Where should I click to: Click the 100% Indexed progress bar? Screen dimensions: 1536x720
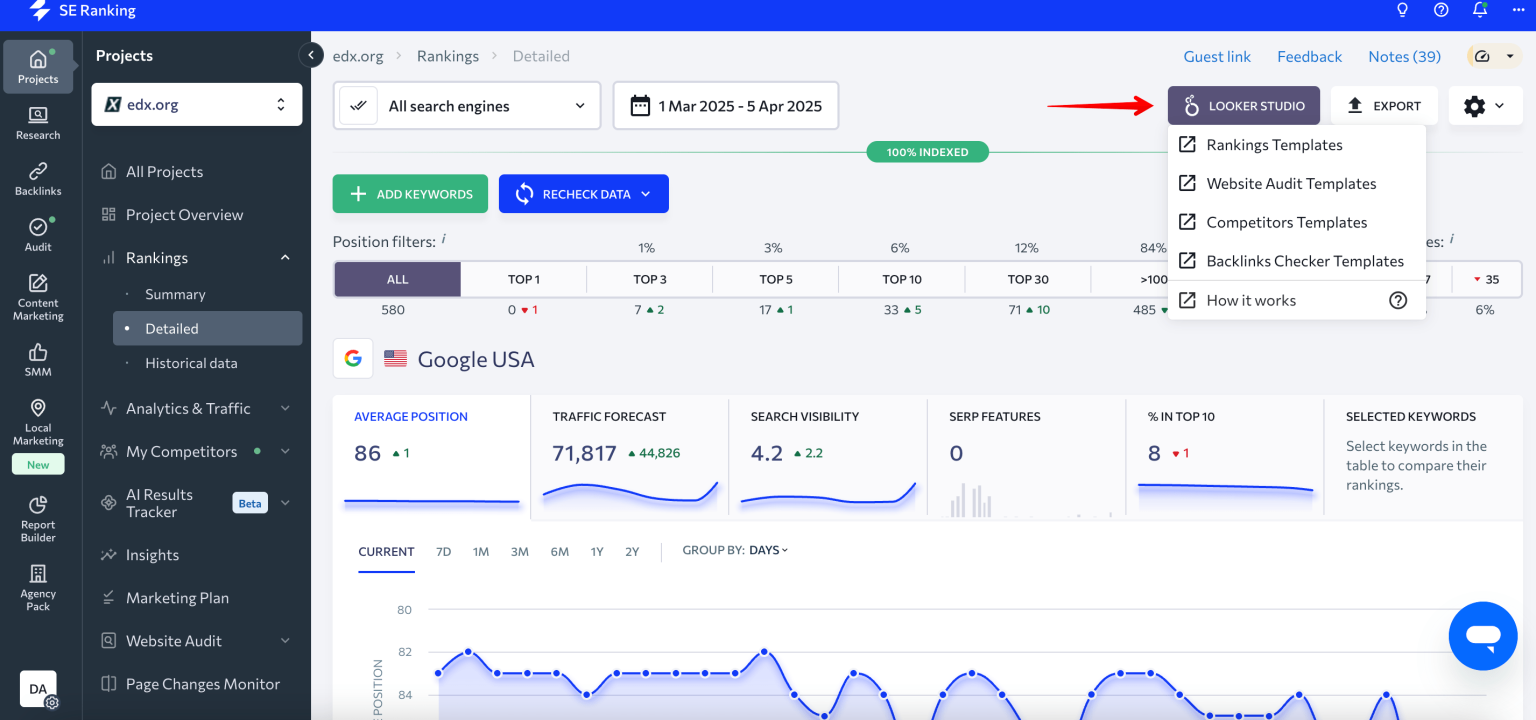pos(927,152)
